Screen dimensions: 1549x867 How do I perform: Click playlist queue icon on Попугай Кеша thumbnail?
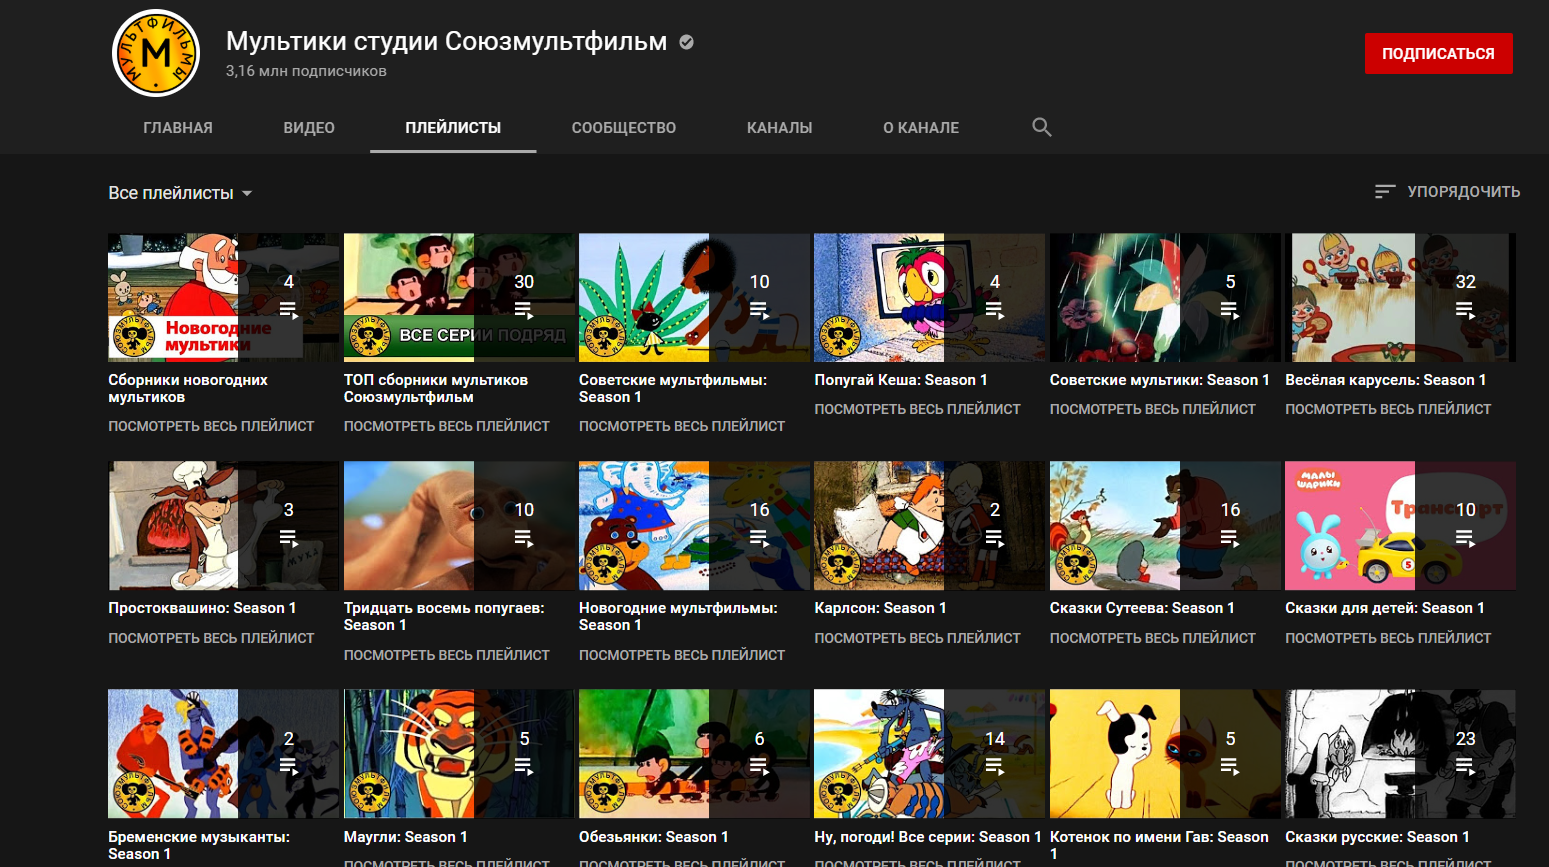coord(994,310)
